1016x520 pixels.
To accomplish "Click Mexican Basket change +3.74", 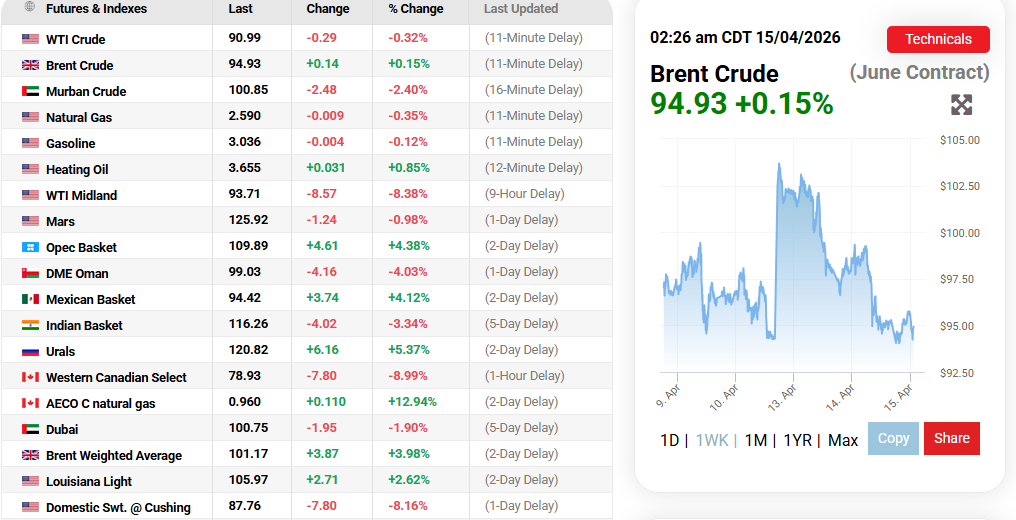I will point(322,297).
